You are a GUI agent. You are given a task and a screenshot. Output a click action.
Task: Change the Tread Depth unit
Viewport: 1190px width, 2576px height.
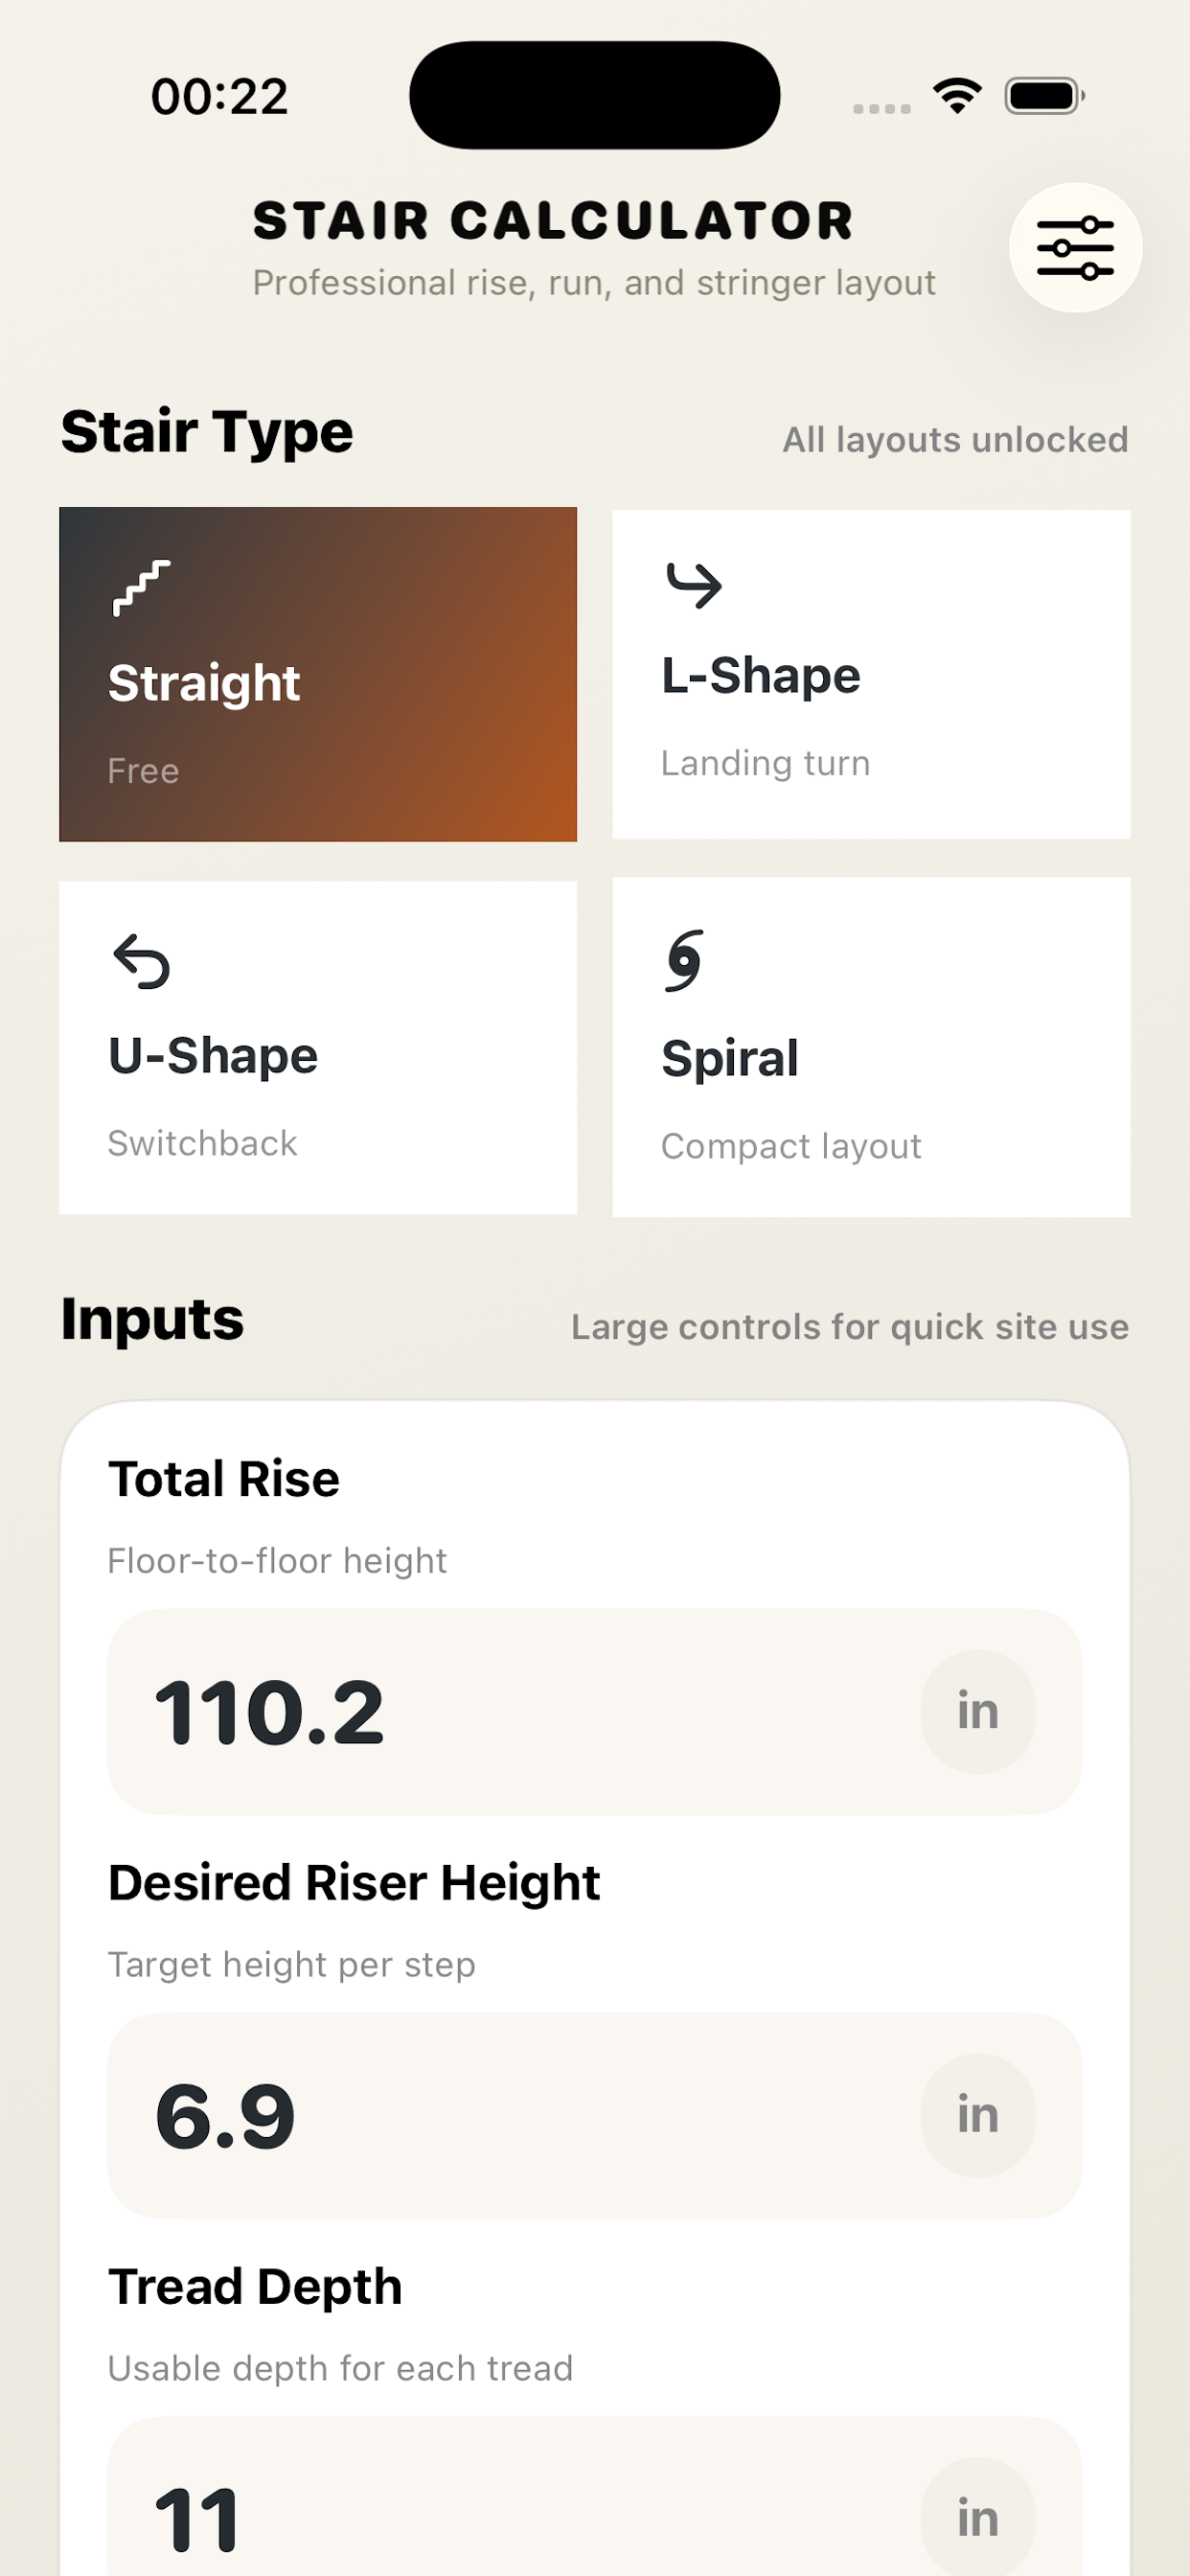tap(977, 2517)
